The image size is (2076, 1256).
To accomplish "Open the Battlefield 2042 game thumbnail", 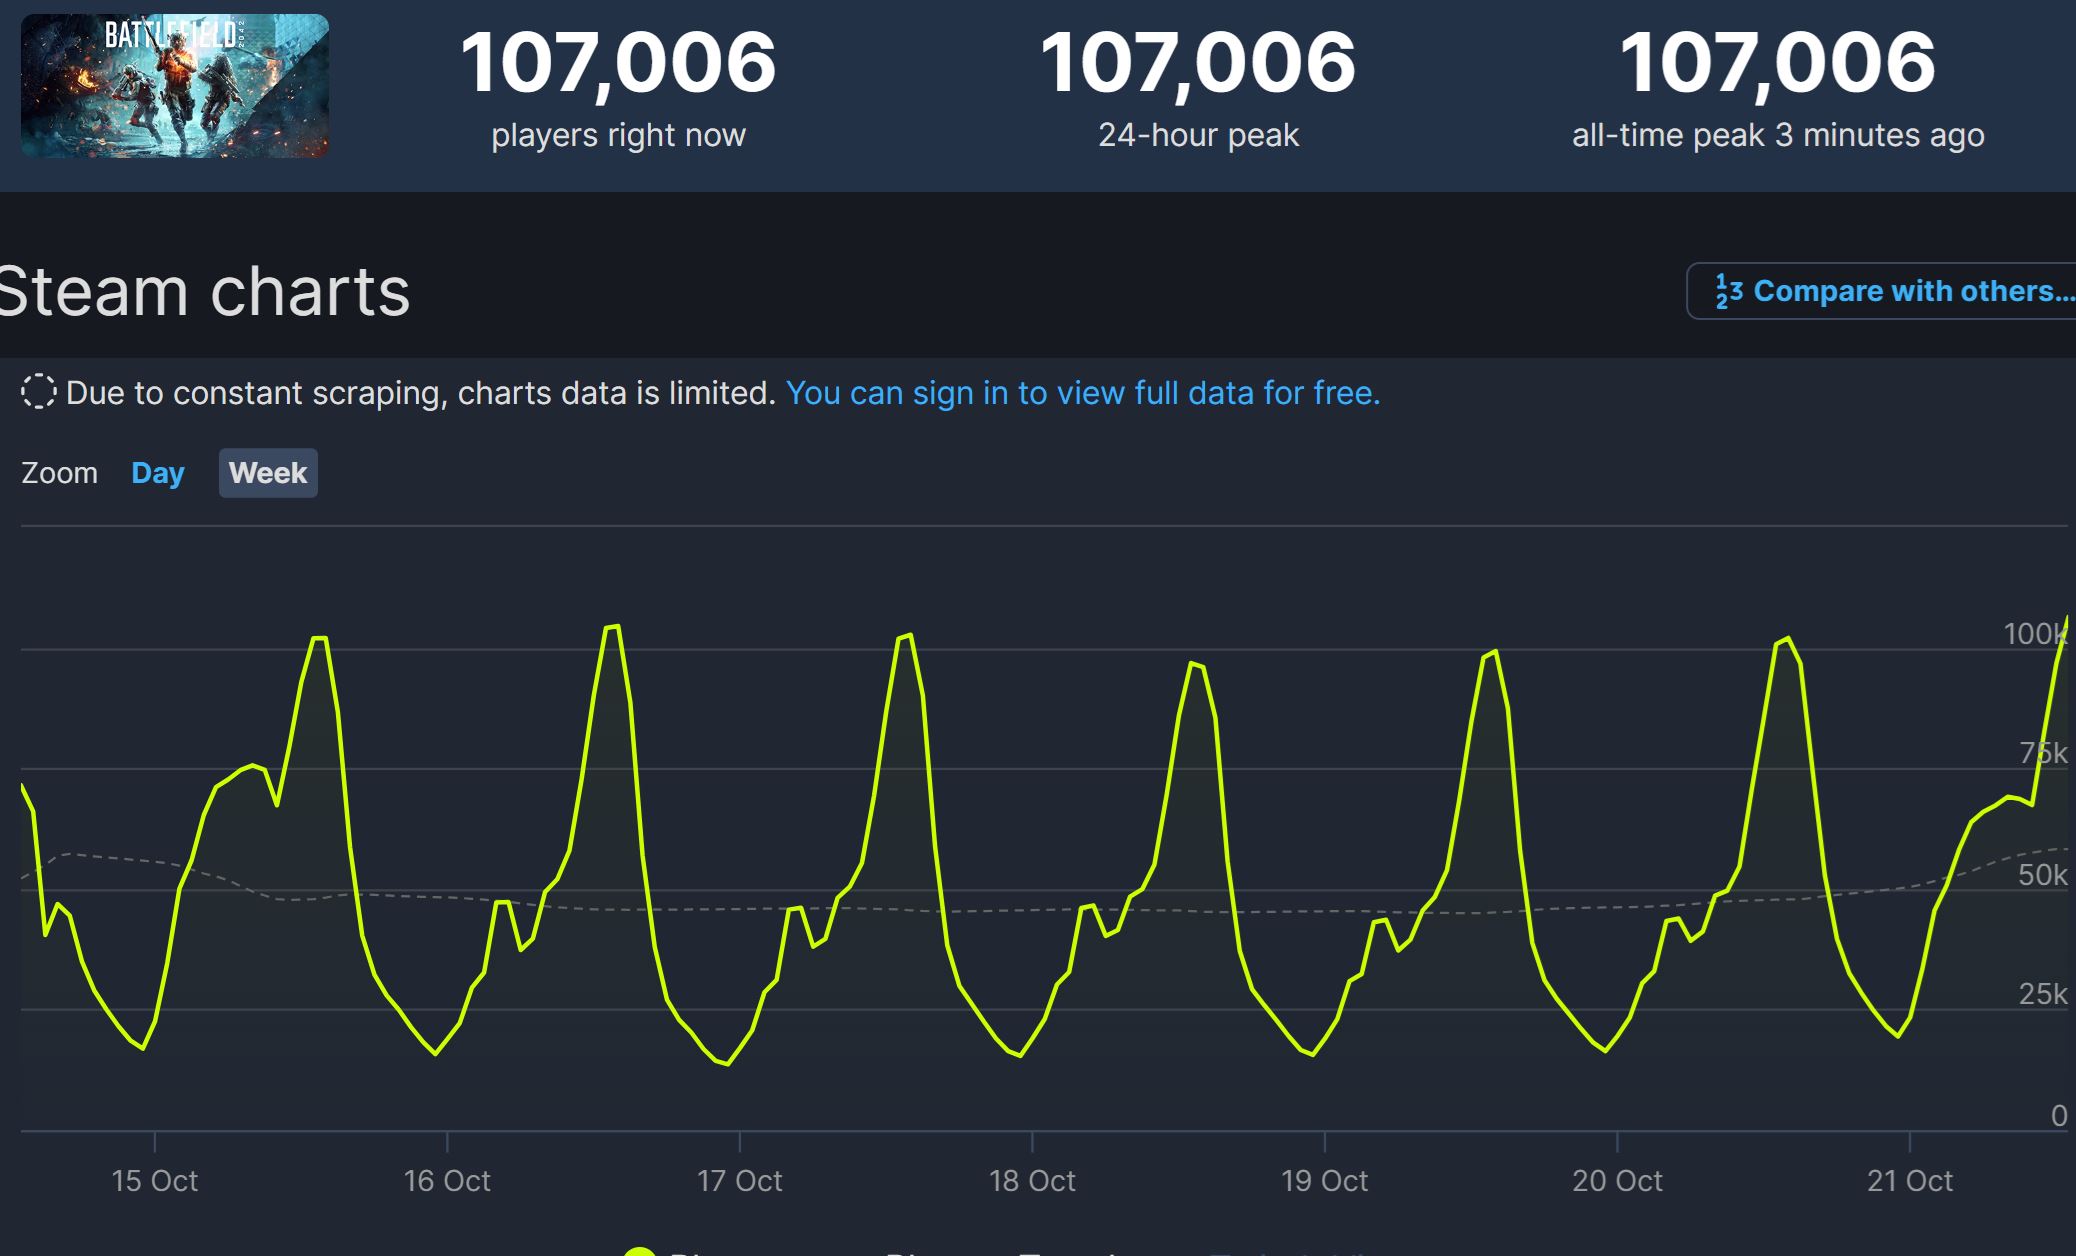I will click(x=175, y=86).
